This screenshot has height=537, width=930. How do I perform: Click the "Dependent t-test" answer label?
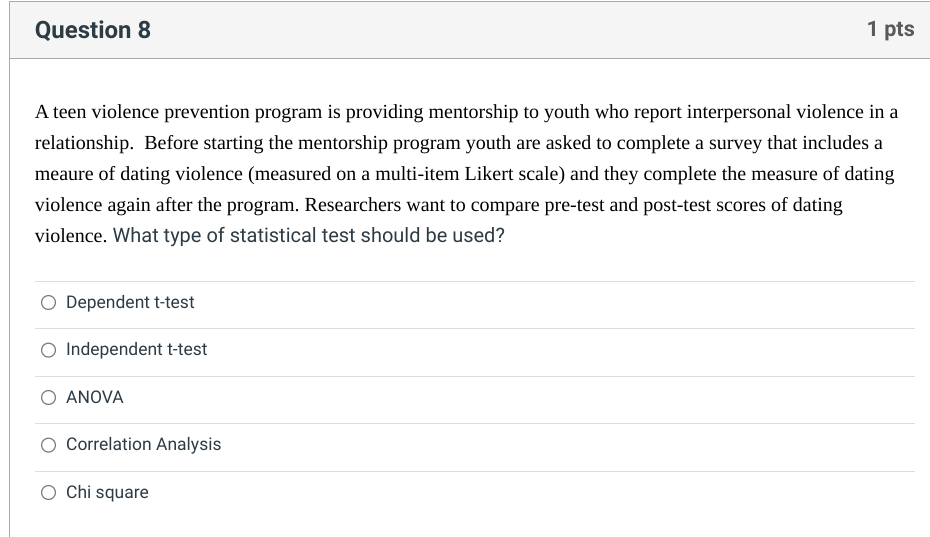[x=130, y=303]
